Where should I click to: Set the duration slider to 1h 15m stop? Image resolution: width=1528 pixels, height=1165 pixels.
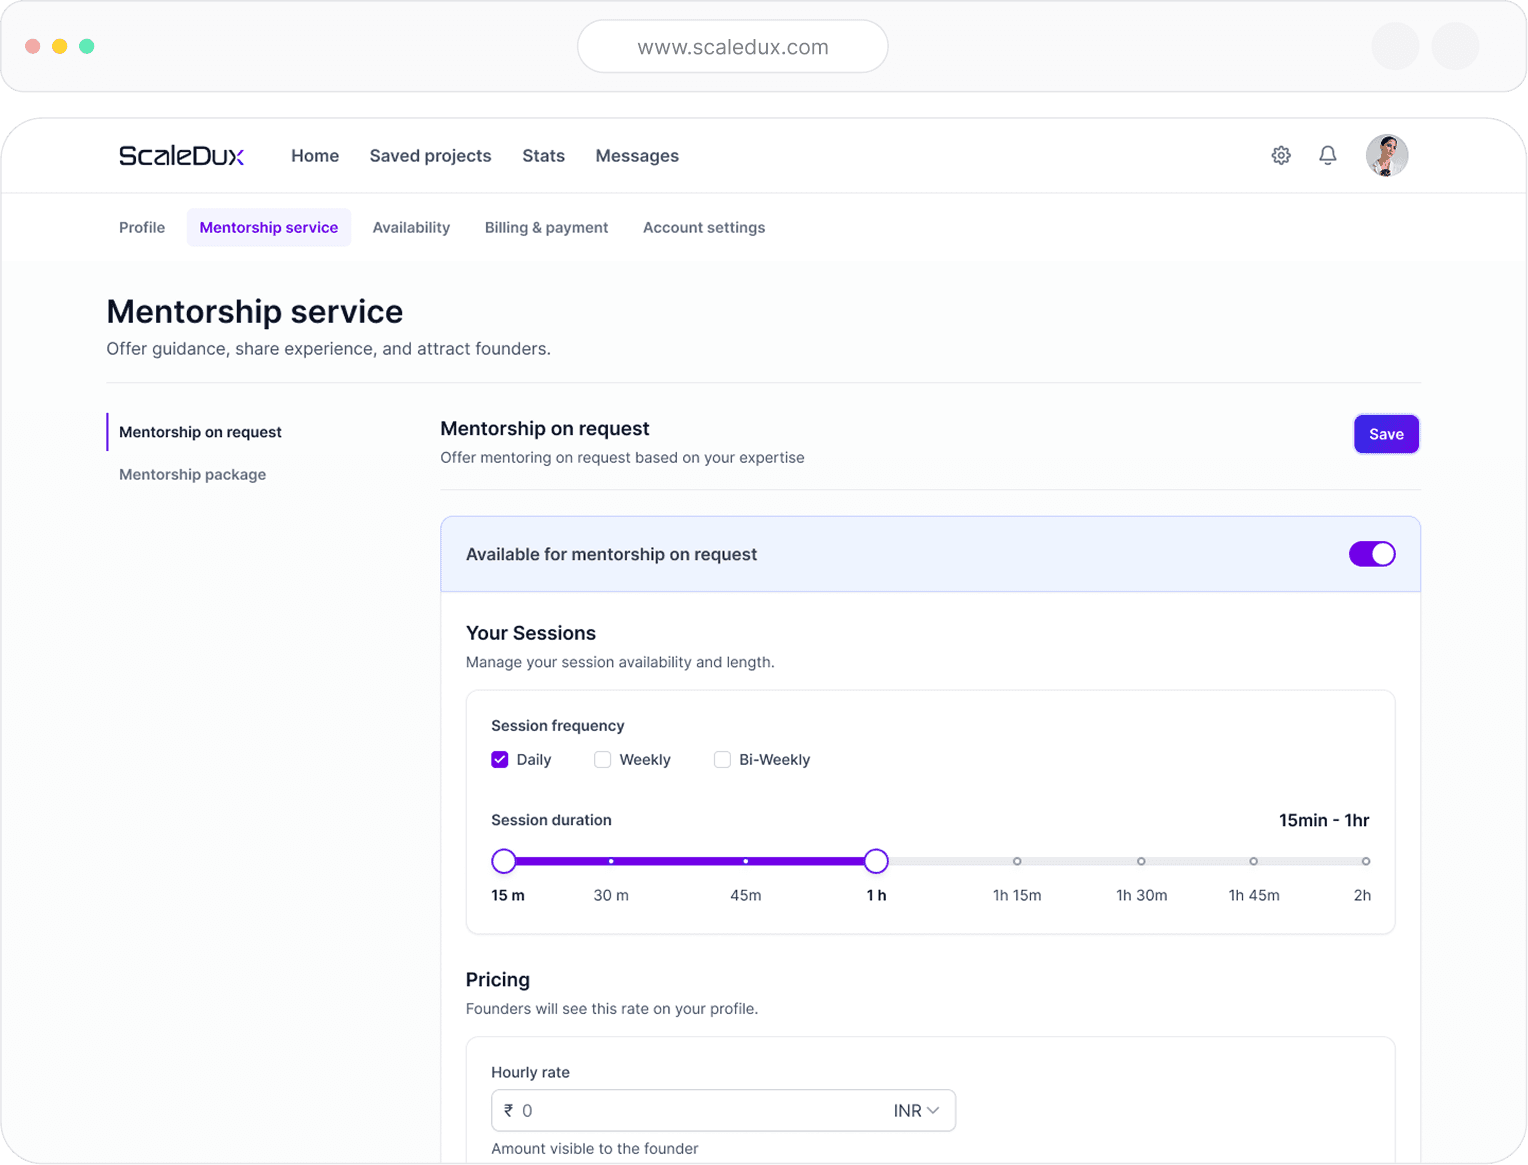click(1017, 861)
